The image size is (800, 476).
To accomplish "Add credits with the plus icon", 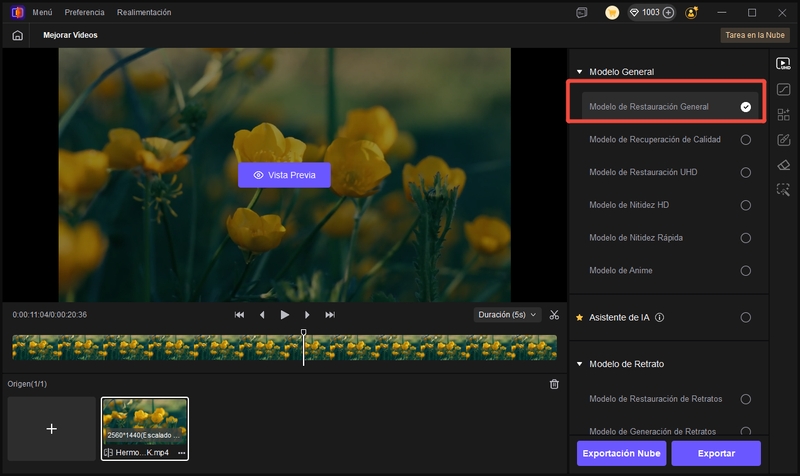I will pyautogui.click(x=668, y=12).
